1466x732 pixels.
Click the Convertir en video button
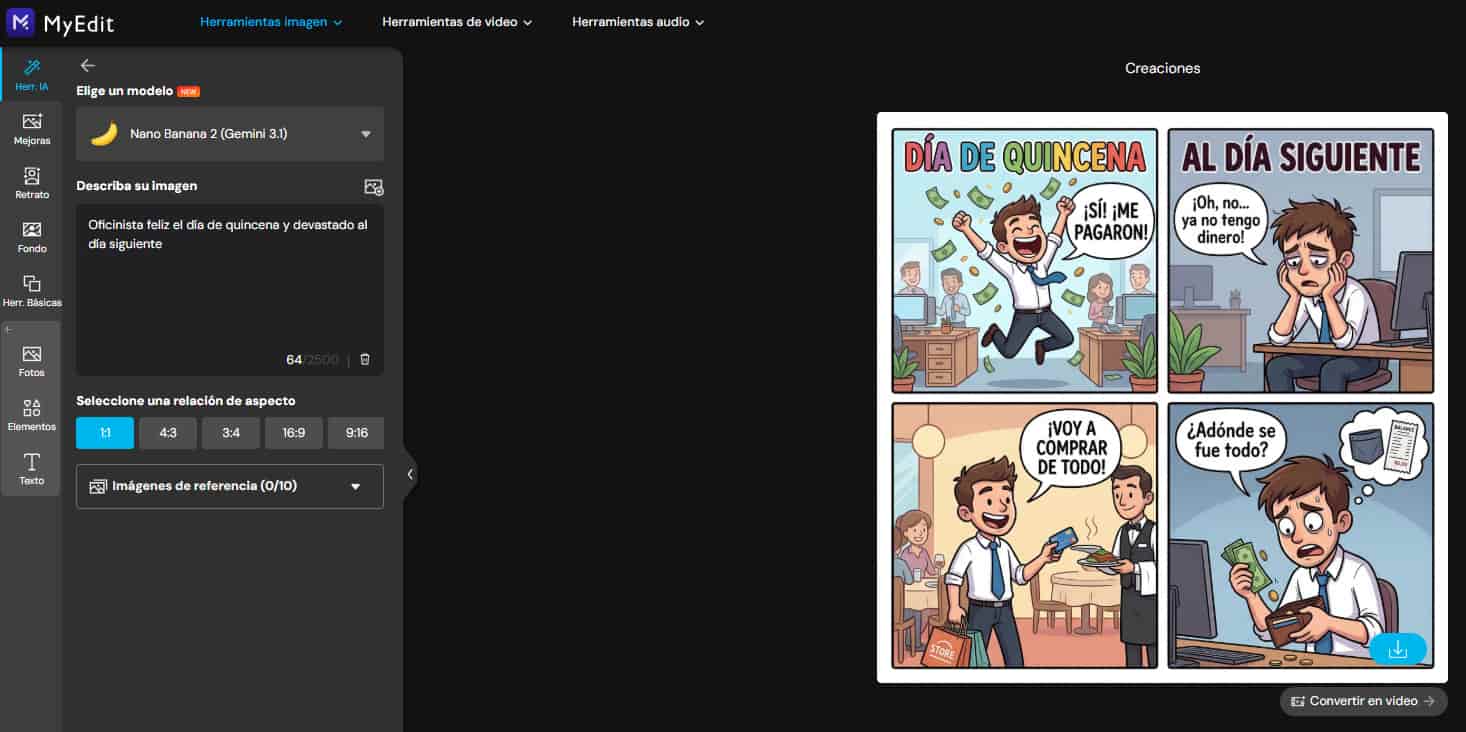point(1362,701)
